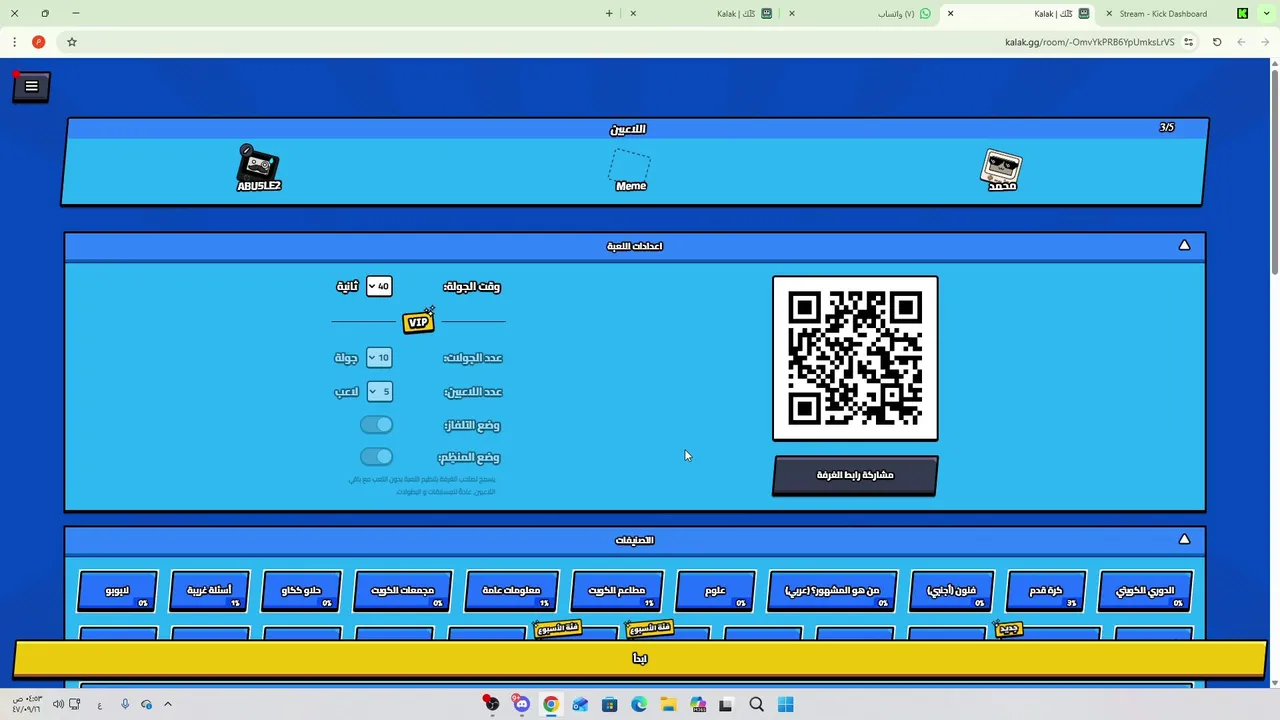
Task: Click the VIP badge
Action: (x=418, y=321)
